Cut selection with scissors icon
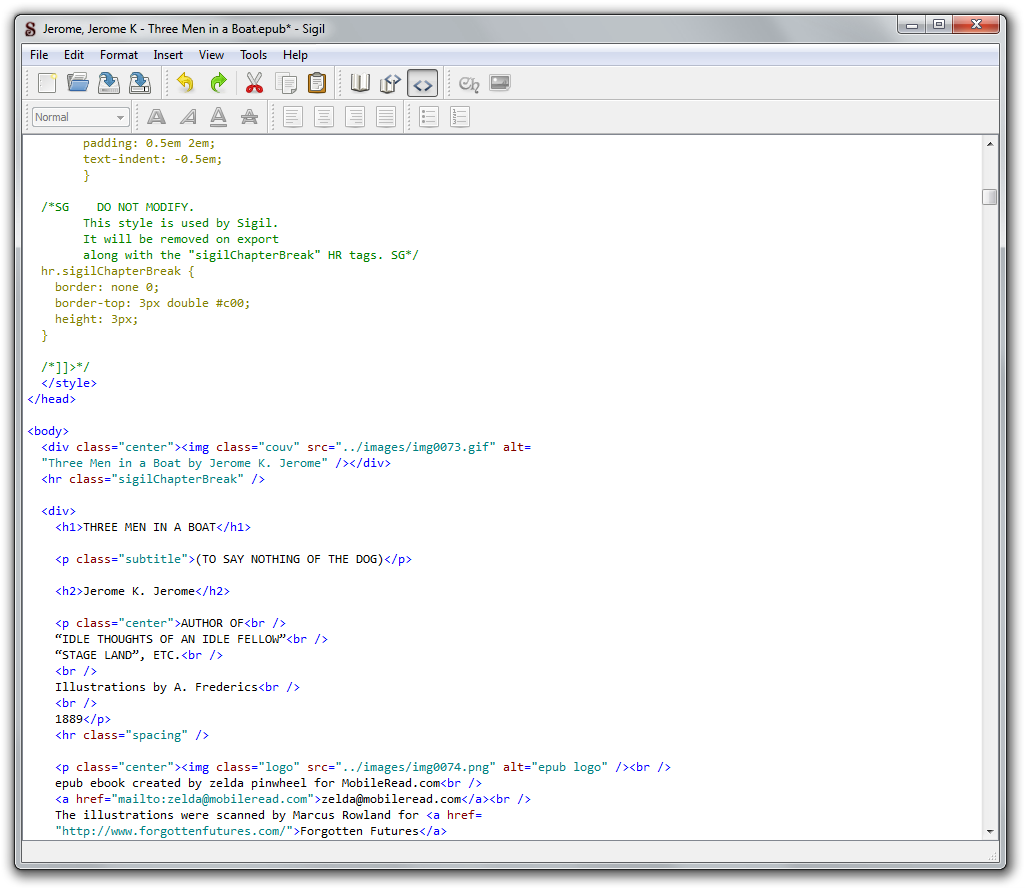1025x888 pixels. coord(254,83)
